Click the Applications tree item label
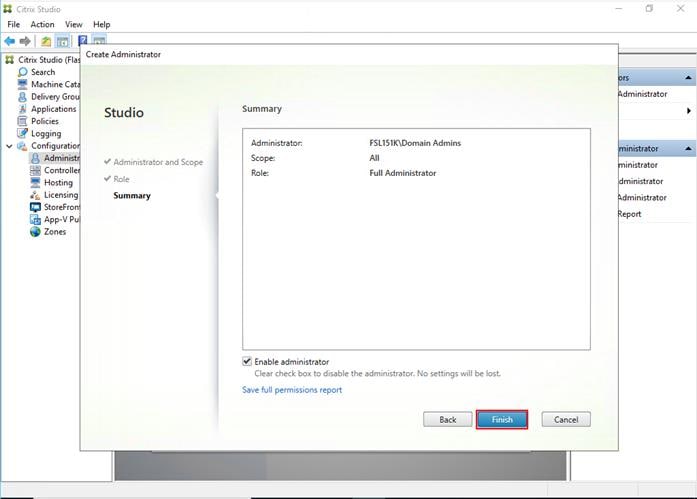The width and height of the screenshot is (697, 499). point(54,109)
